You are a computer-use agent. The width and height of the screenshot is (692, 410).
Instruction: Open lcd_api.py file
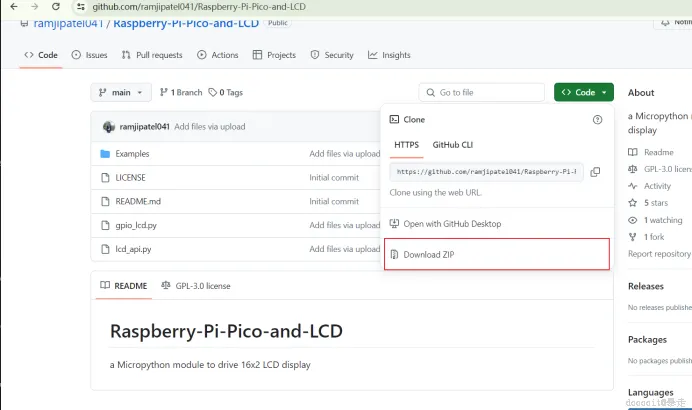133,249
